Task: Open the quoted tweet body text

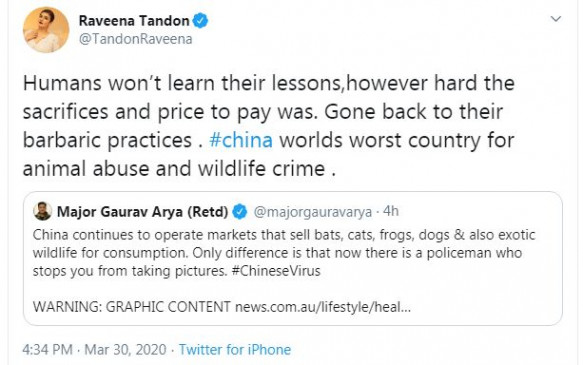Action: tap(284, 253)
